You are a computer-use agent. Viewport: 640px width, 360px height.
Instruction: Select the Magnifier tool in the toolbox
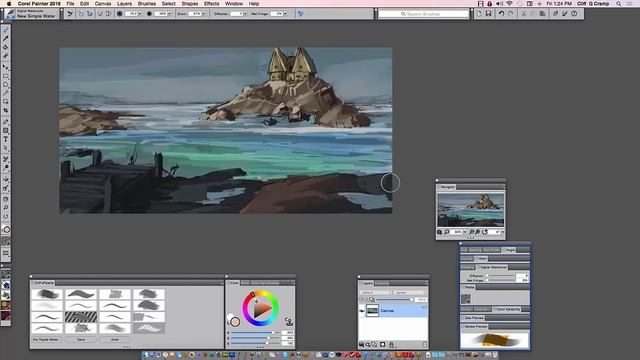coord(6,208)
